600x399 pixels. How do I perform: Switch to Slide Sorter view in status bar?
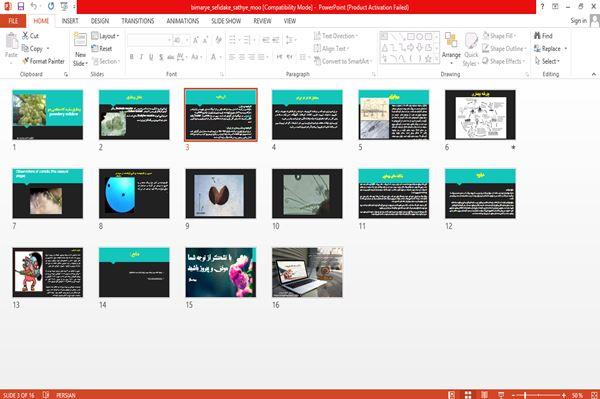(x=468, y=395)
